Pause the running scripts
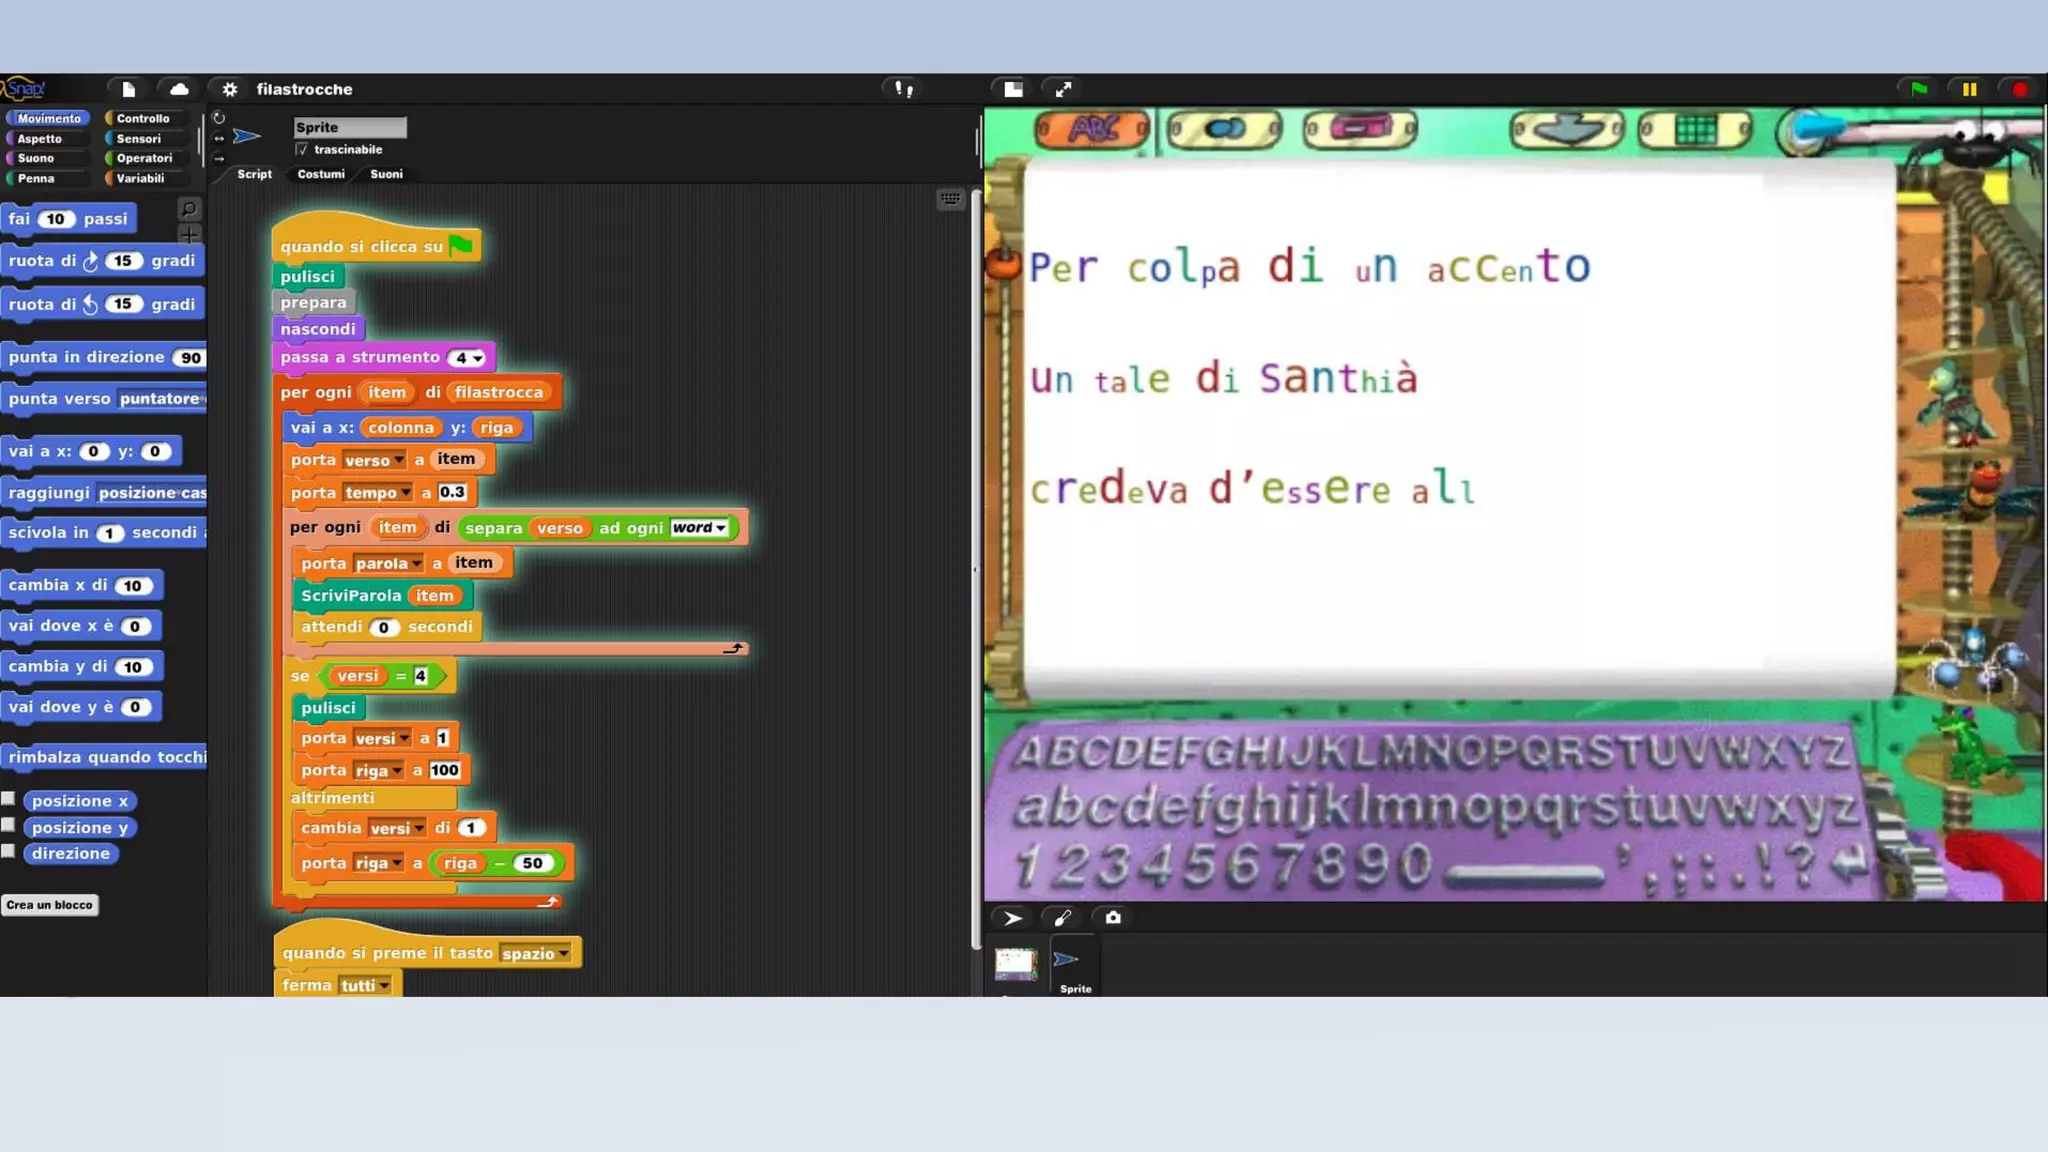Screen dimensions: 2048x1152 click(x=1969, y=89)
